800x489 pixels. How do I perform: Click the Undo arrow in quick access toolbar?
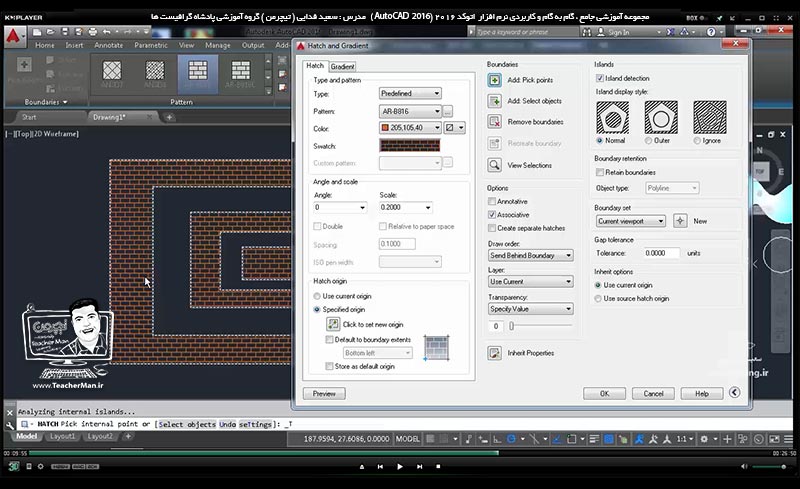point(107,32)
